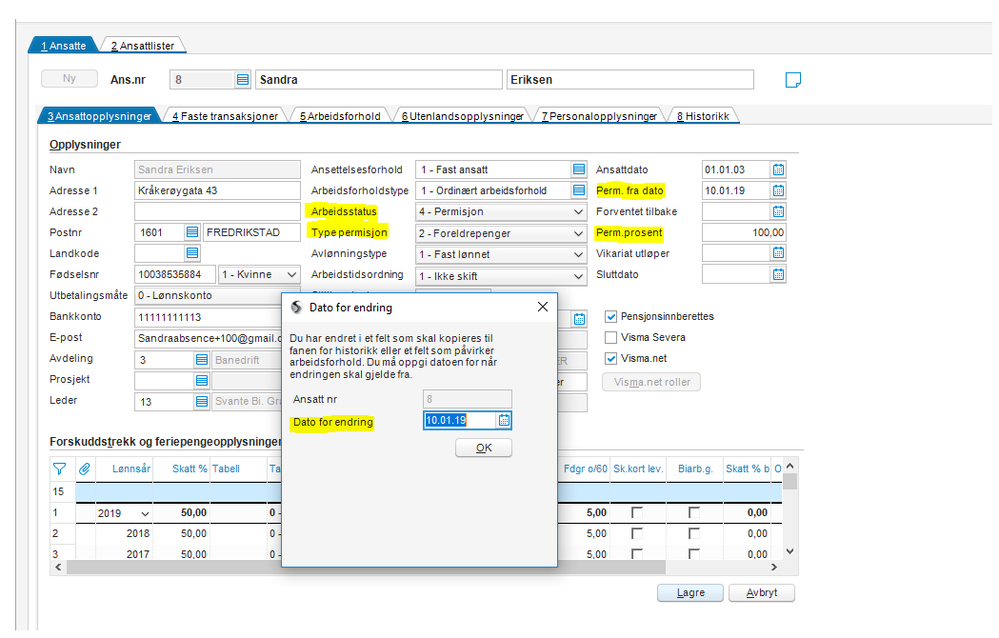Expand the Avlønningstype dropdown
This screenshot has height=638, width=999.
(x=578, y=254)
